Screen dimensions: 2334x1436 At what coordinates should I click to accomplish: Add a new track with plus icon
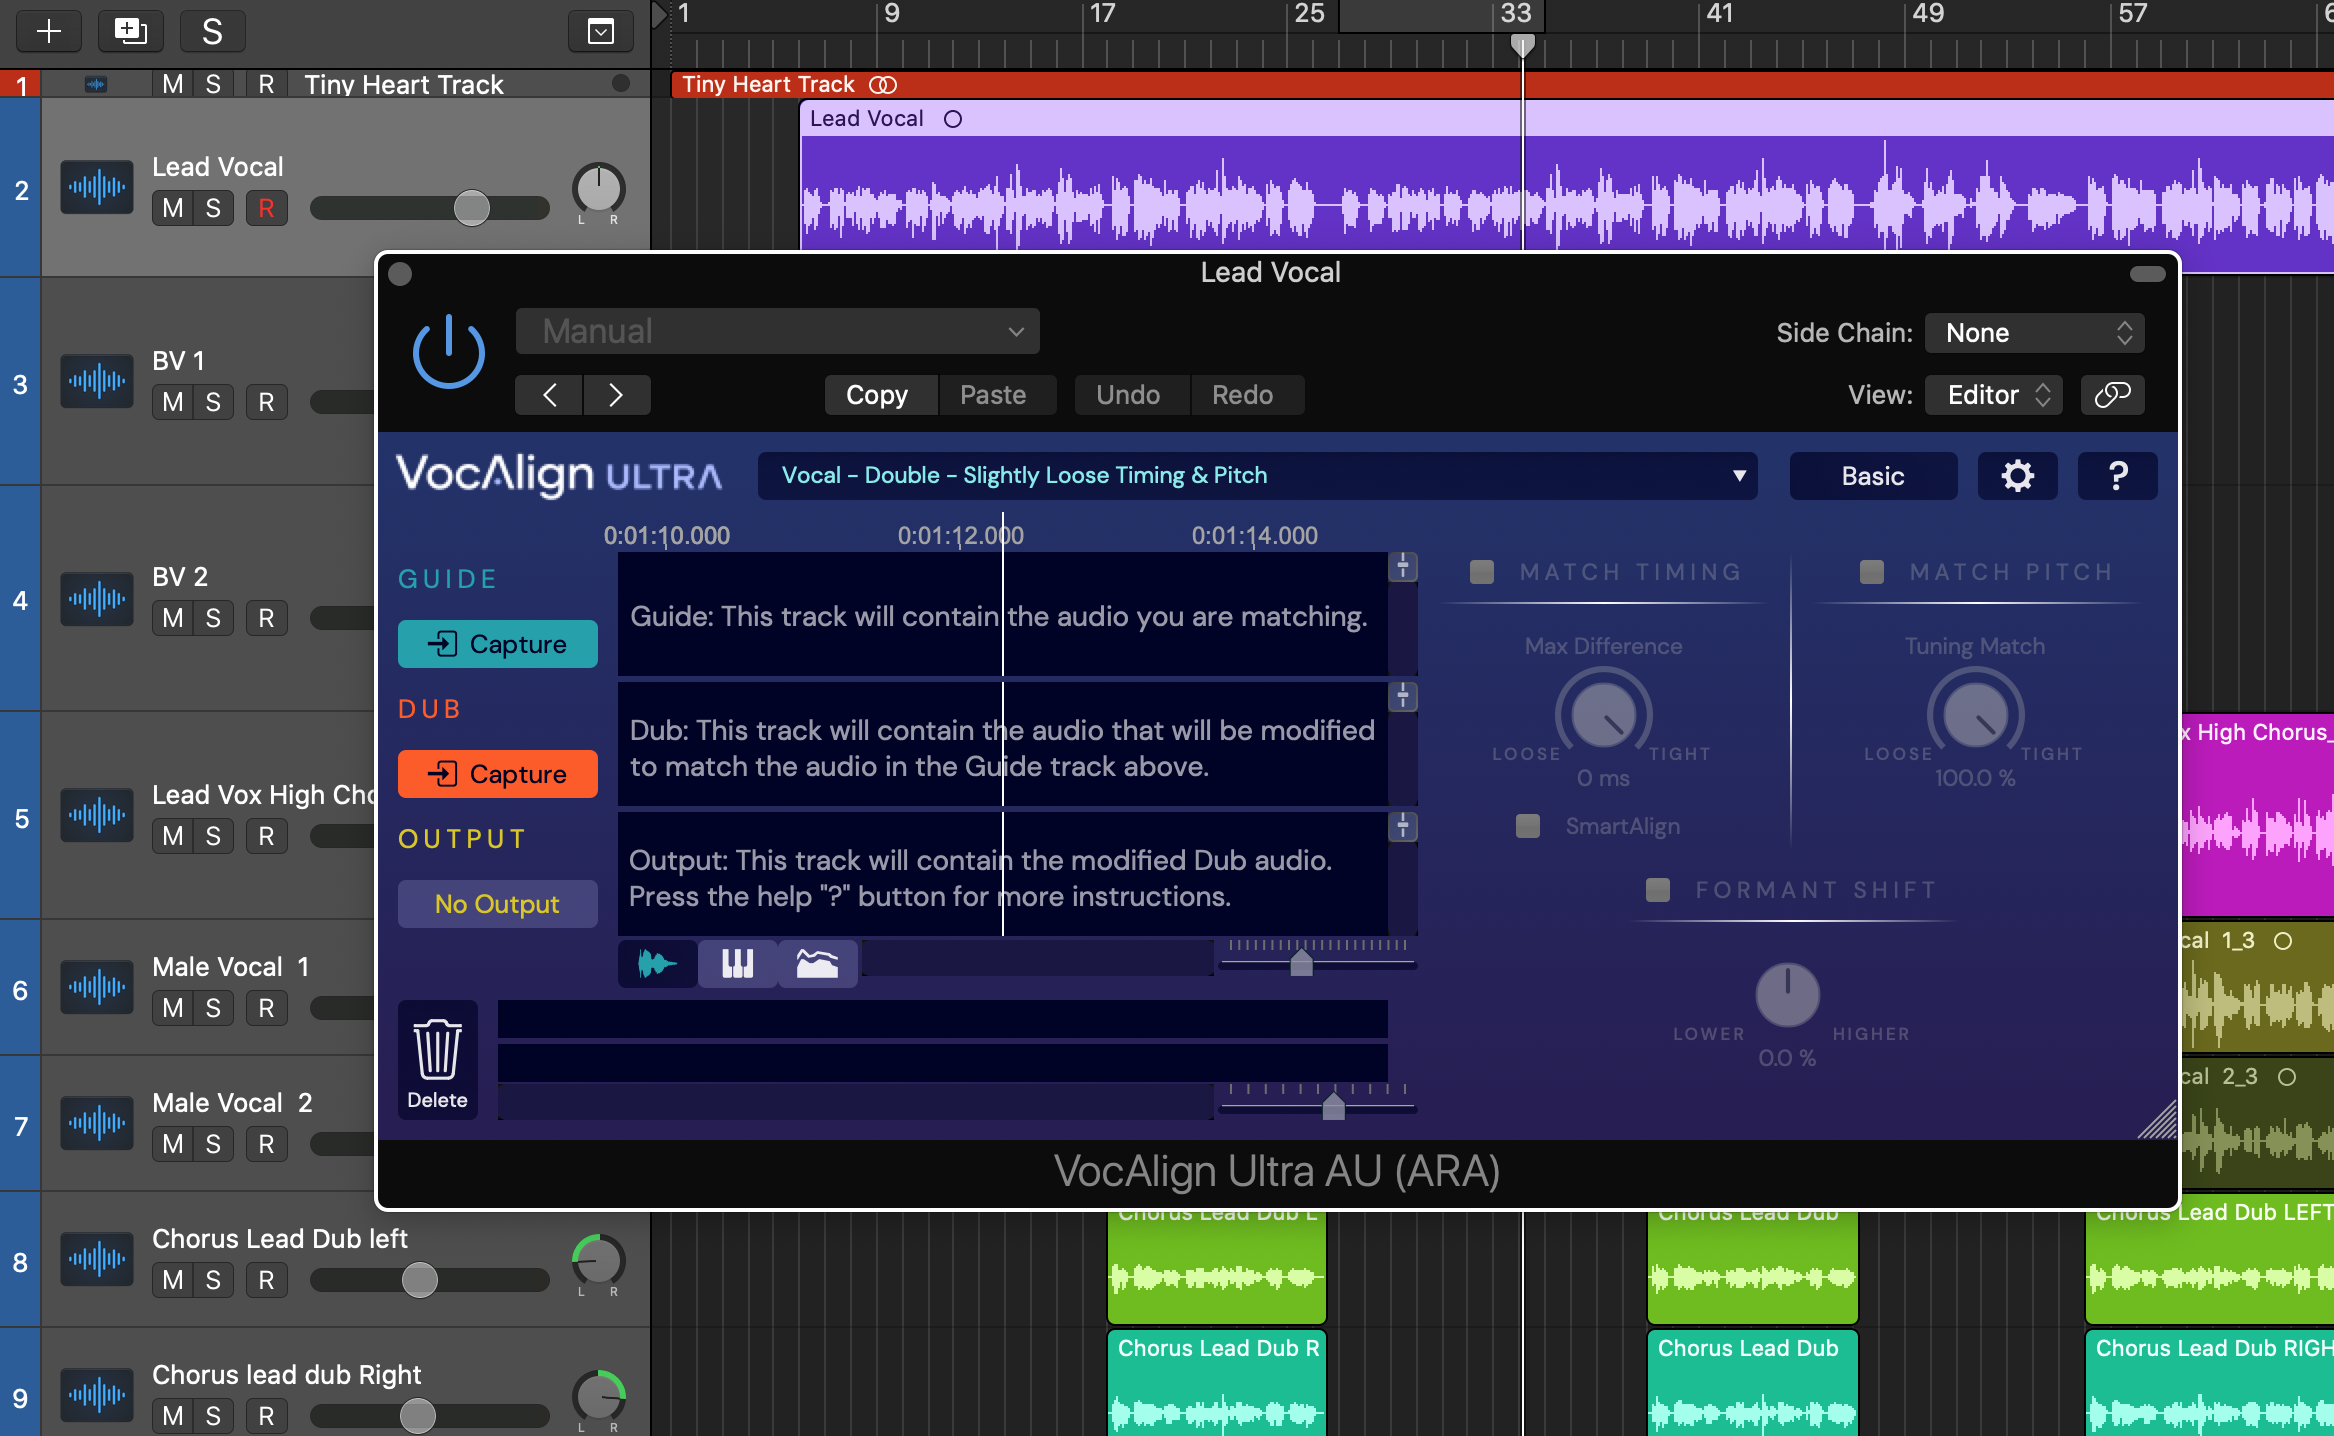coord(48,31)
